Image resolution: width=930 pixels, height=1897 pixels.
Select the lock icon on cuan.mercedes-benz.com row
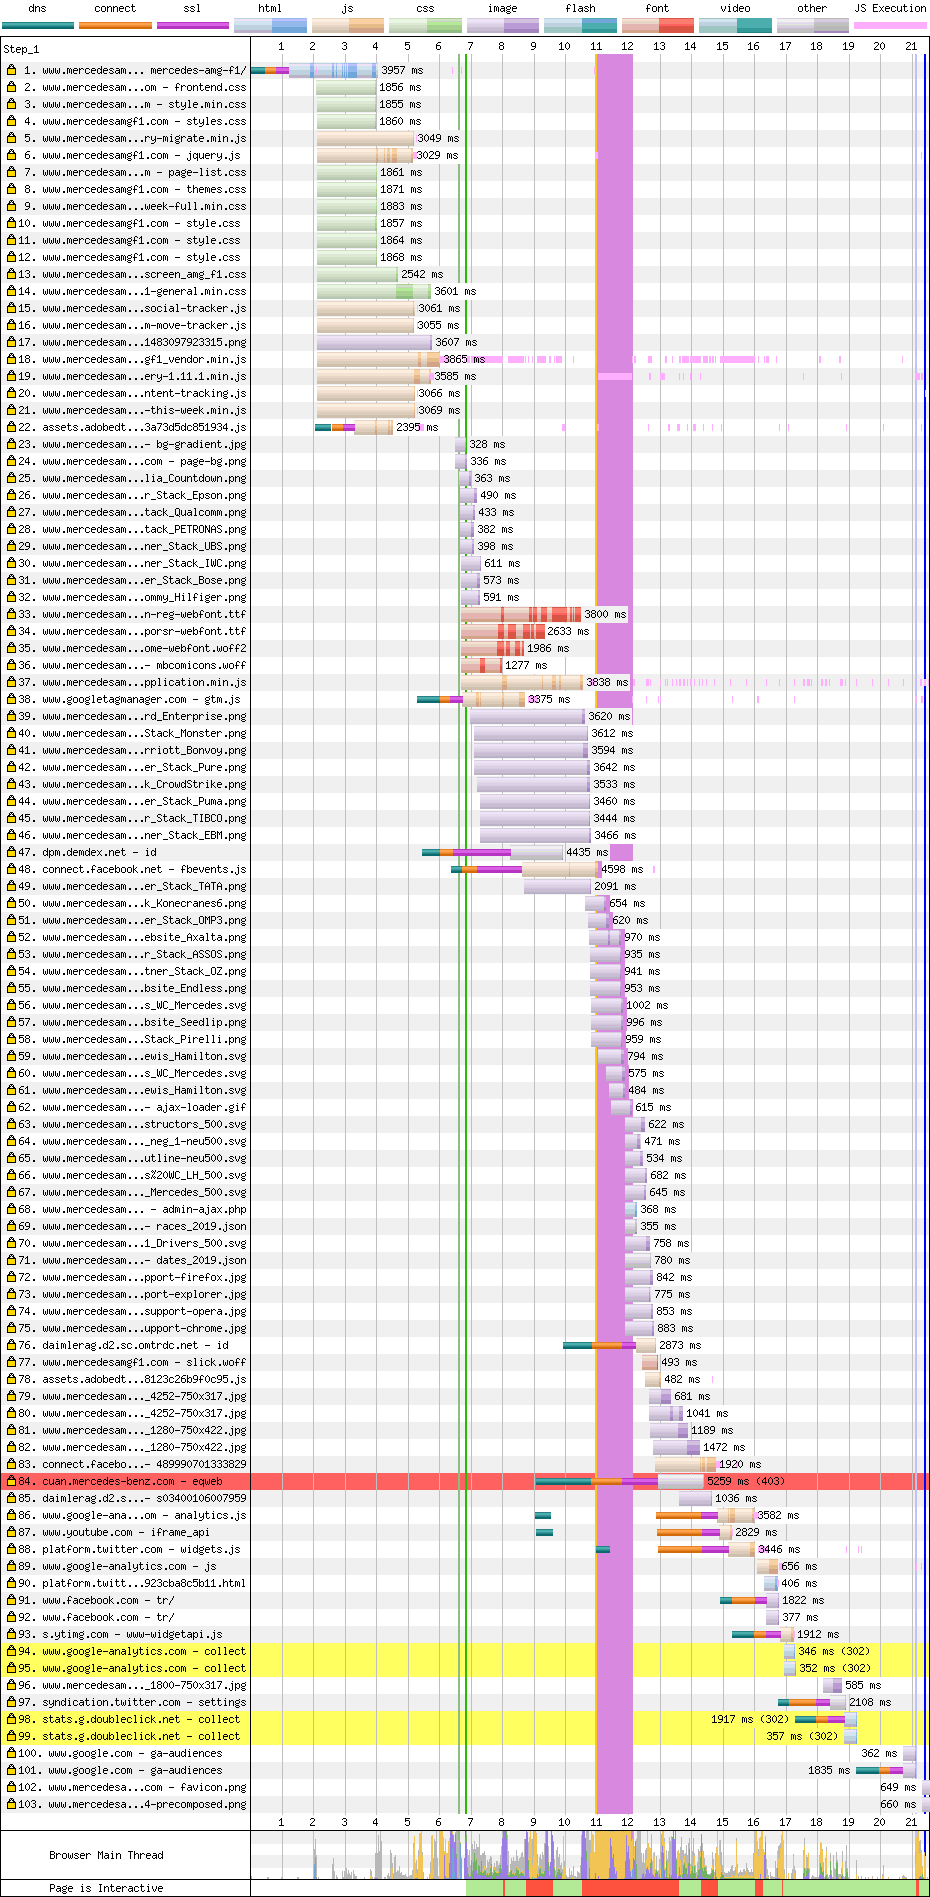(12, 1481)
